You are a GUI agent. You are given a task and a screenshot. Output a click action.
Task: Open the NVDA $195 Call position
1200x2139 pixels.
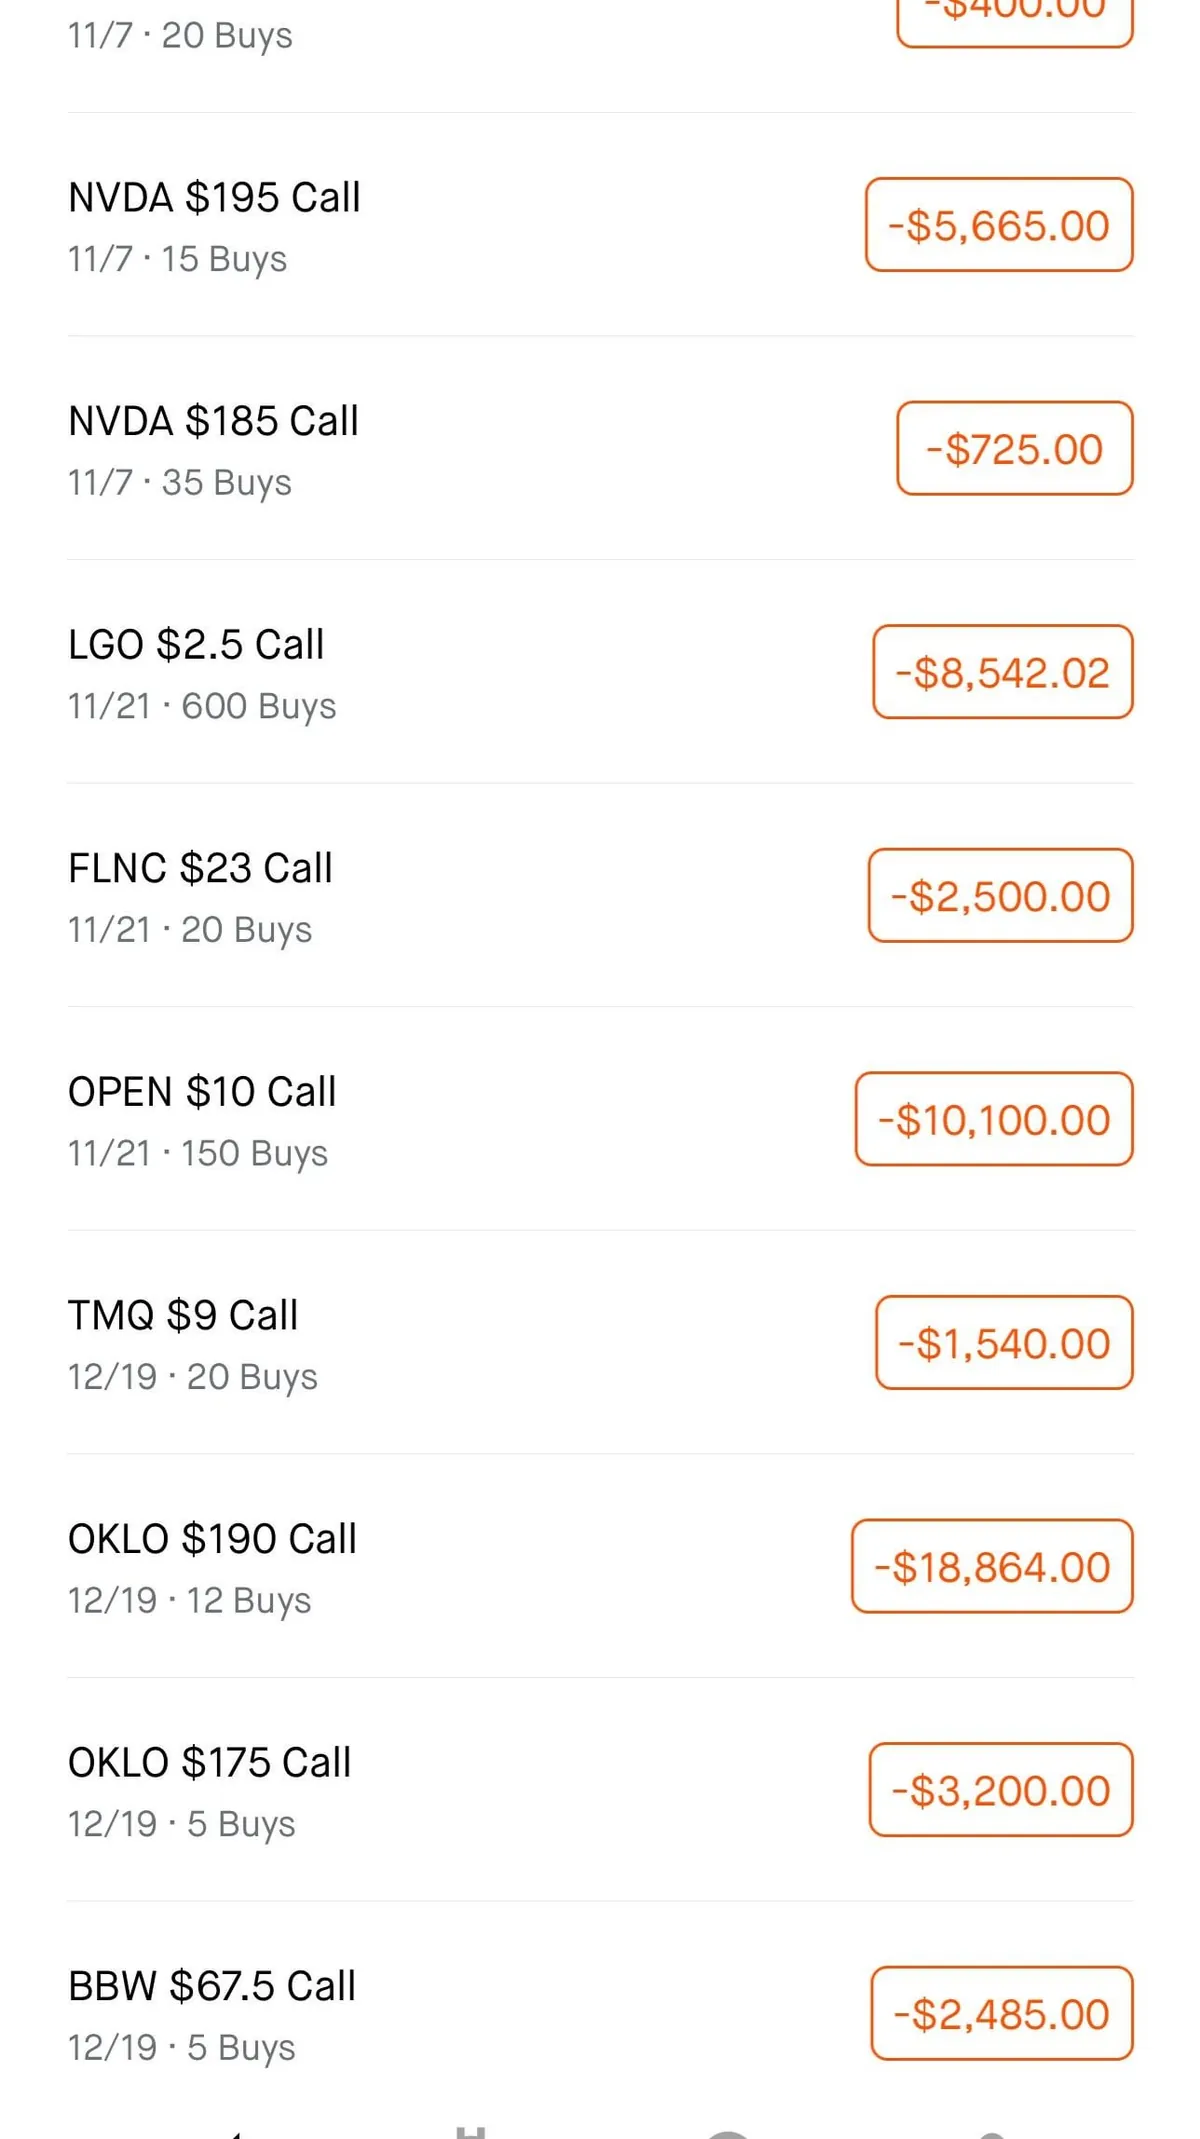(x=214, y=225)
